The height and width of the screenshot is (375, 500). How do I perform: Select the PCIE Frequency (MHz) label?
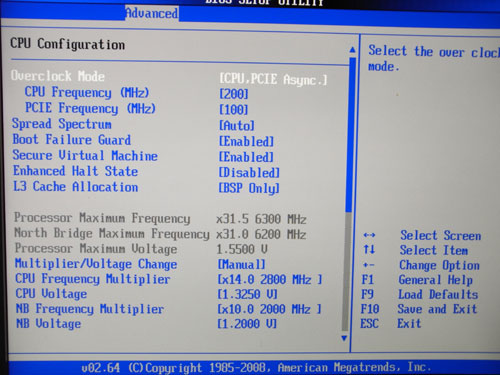[x=90, y=108]
